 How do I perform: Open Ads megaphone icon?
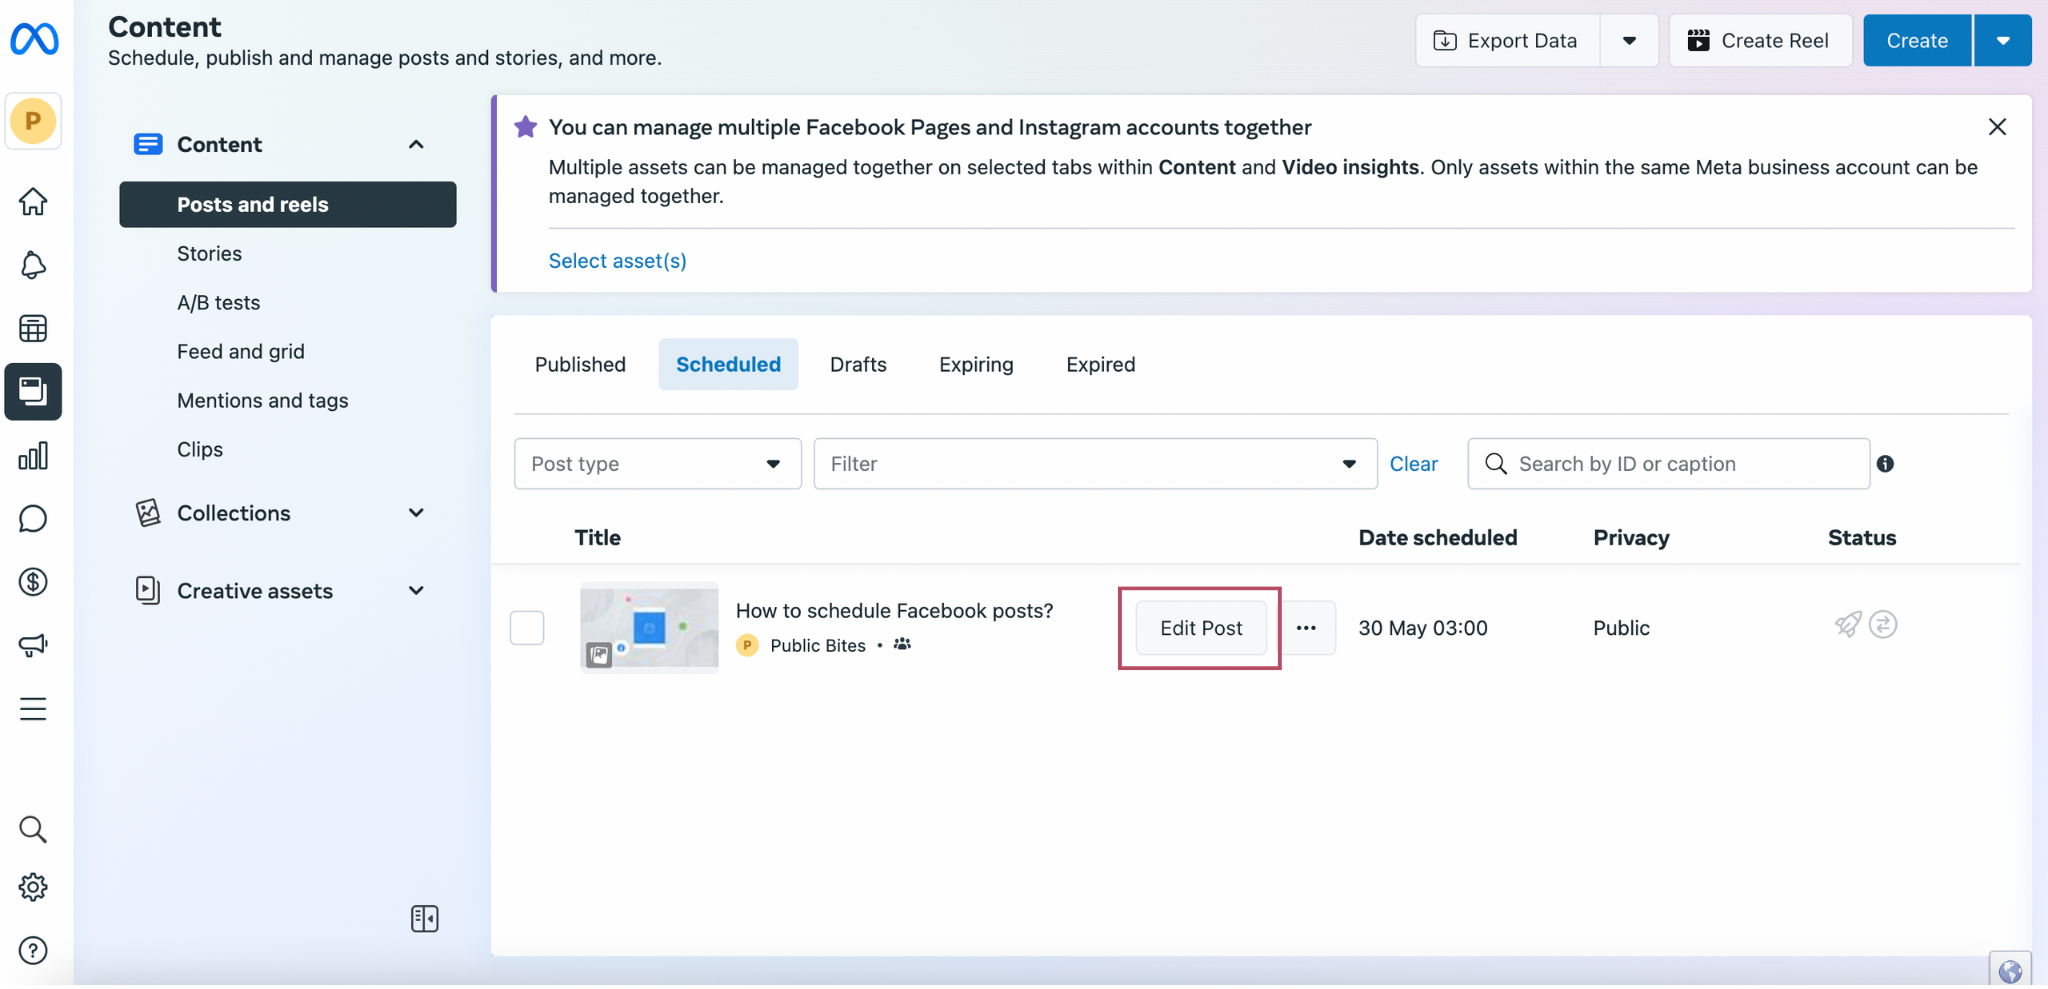pos(33,645)
